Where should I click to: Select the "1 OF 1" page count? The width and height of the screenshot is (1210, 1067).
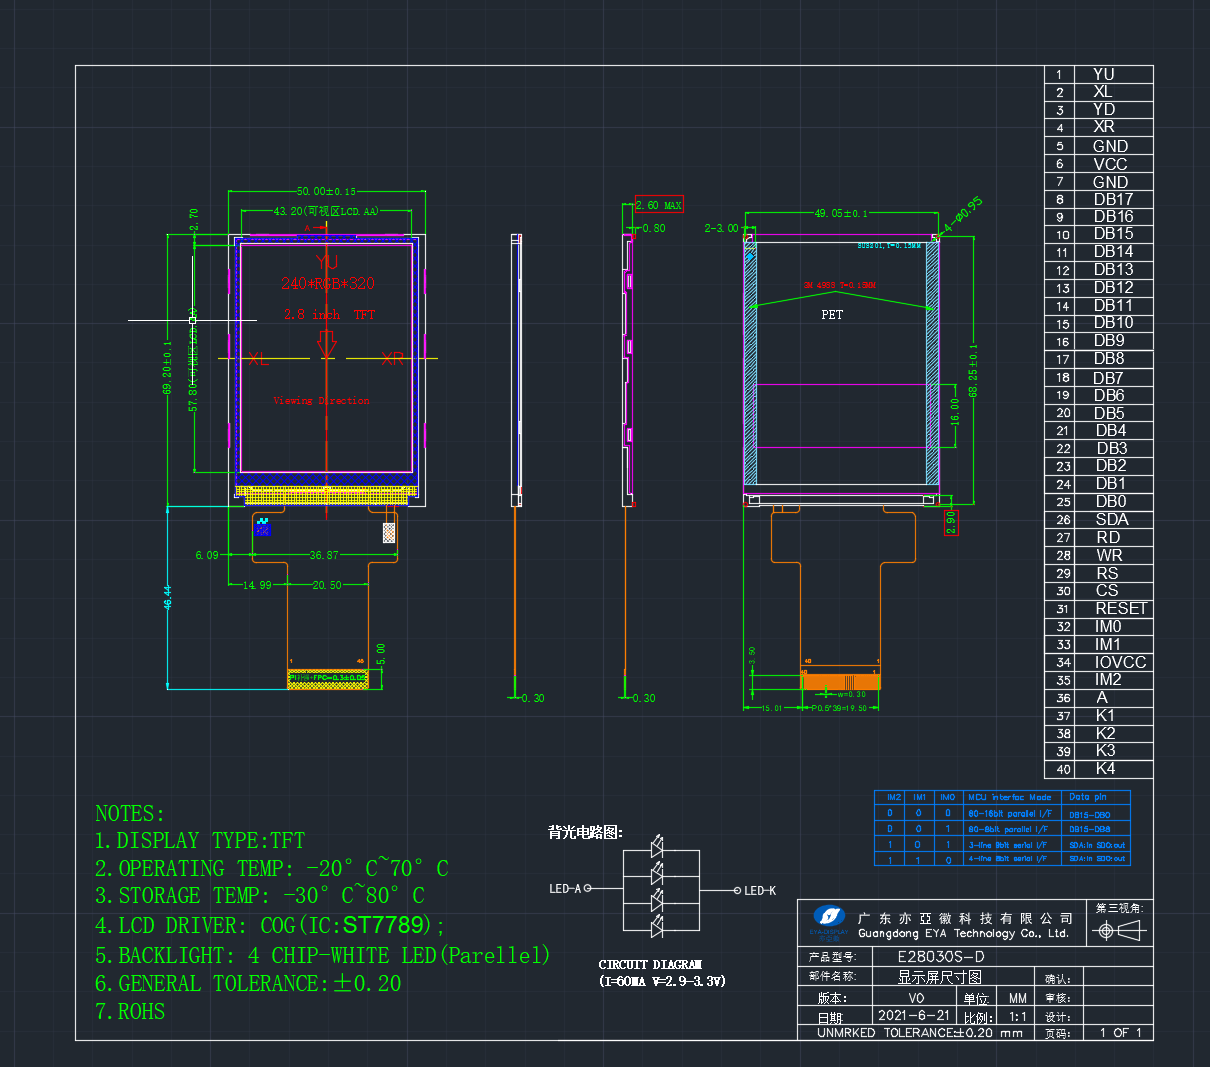1120,1032
